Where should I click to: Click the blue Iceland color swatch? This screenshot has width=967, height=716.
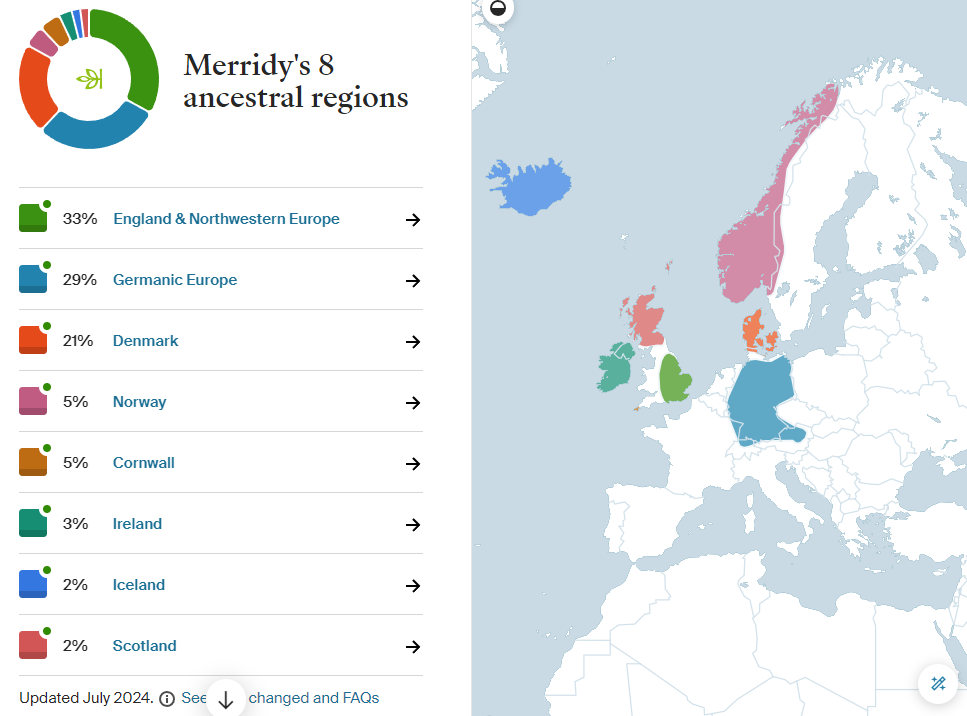(x=33, y=584)
